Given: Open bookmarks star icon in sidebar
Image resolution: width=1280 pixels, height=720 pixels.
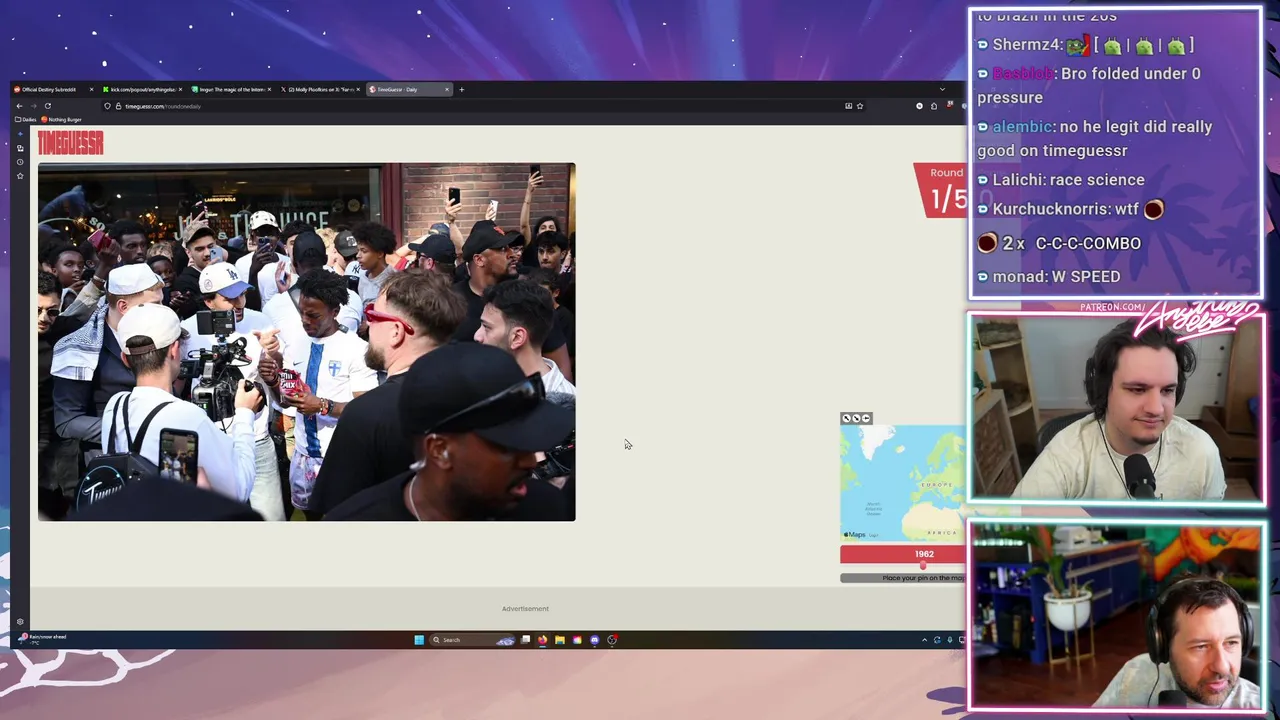Looking at the screenshot, I should pos(20,176).
